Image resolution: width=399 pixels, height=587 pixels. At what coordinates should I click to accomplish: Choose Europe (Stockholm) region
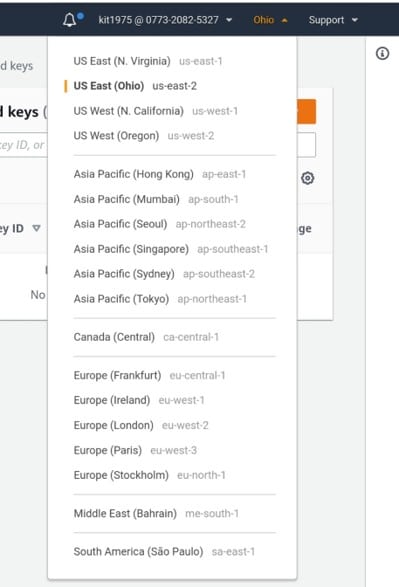(x=149, y=475)
